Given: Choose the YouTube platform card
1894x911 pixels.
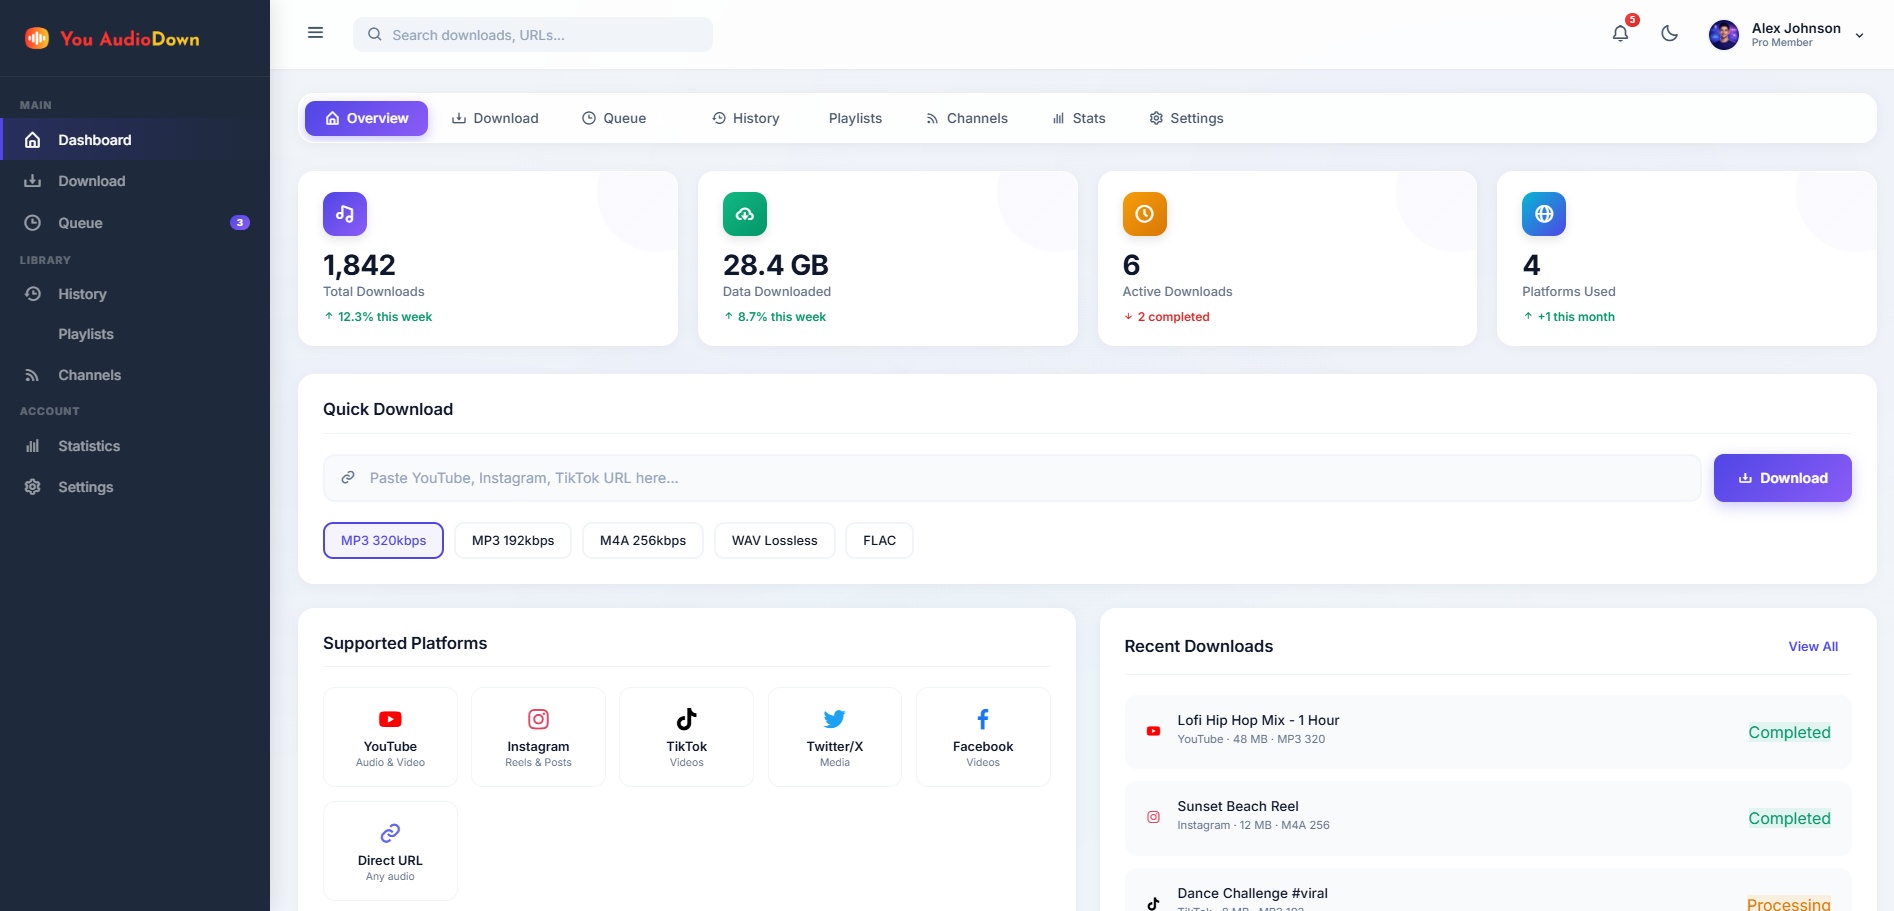Looking at the screenshot, I should [x=390, y=737].
